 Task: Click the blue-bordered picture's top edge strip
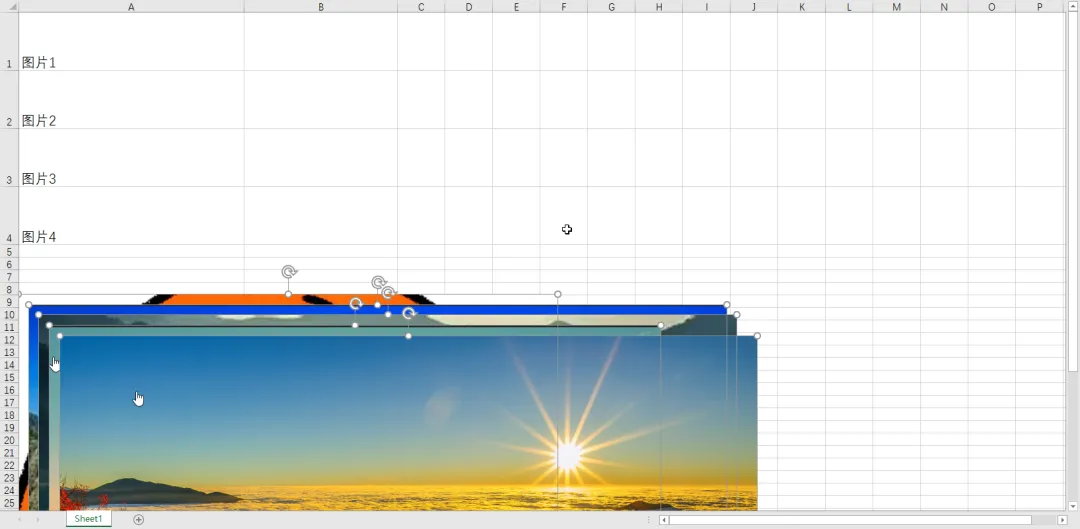click(377, 309)
